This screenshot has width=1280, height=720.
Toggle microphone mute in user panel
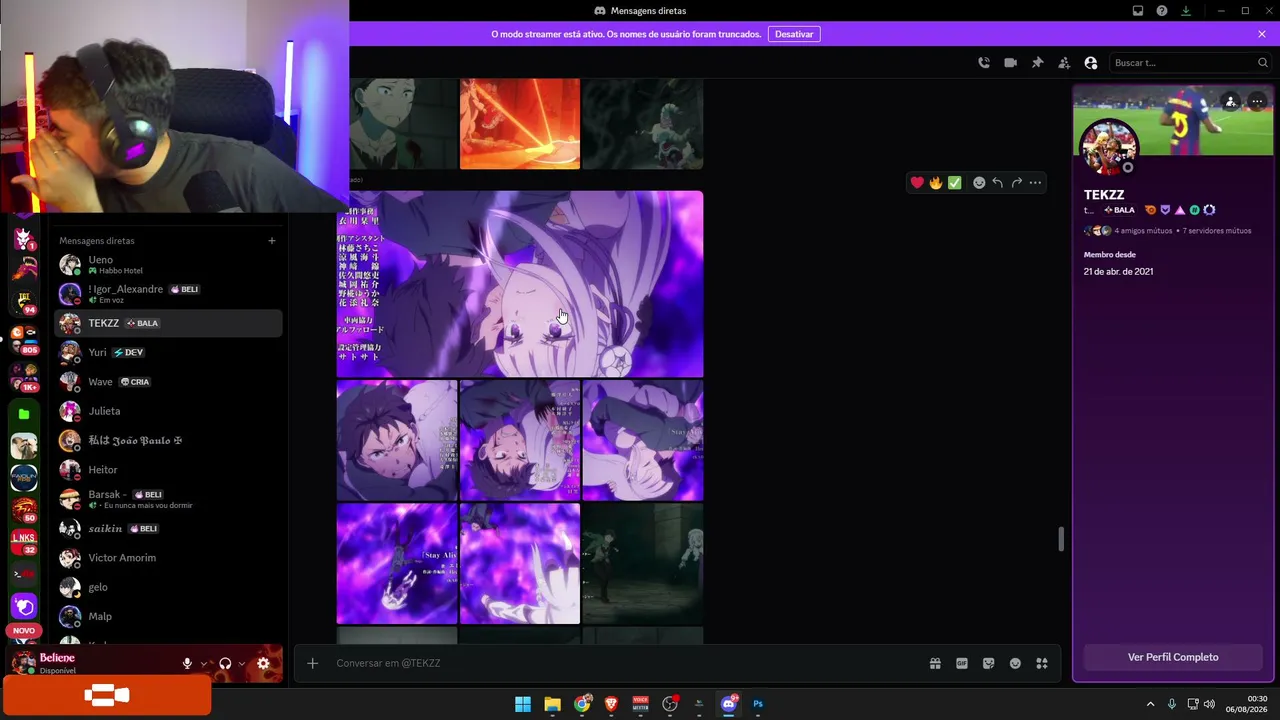(x=187, y=663)
